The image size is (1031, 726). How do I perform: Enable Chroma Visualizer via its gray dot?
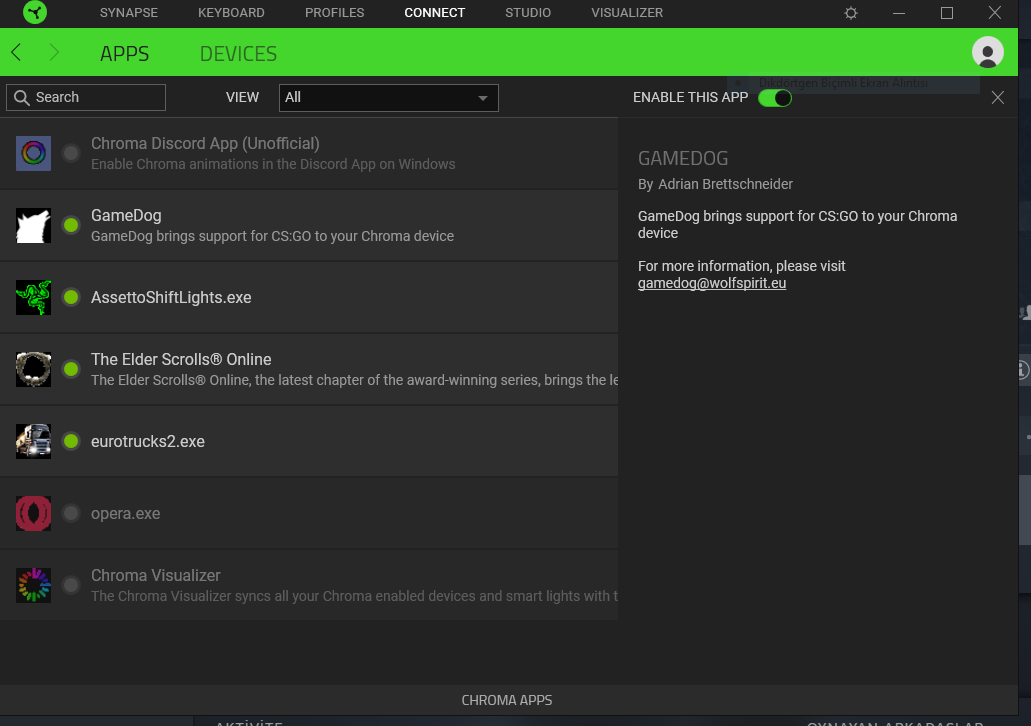71,585
